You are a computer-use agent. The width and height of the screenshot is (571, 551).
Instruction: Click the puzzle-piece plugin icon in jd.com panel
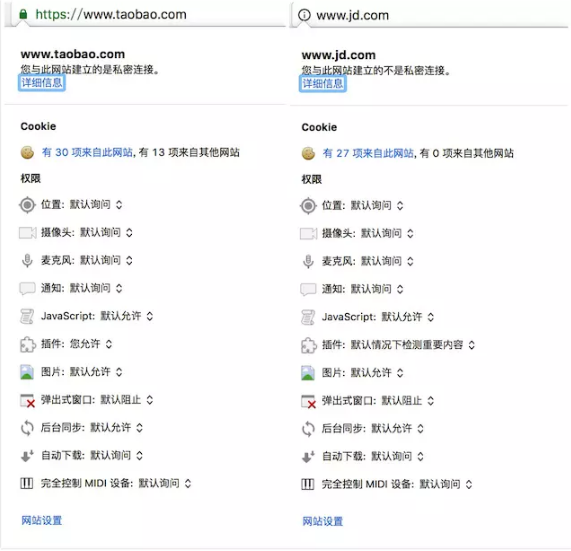pos(308,345)
